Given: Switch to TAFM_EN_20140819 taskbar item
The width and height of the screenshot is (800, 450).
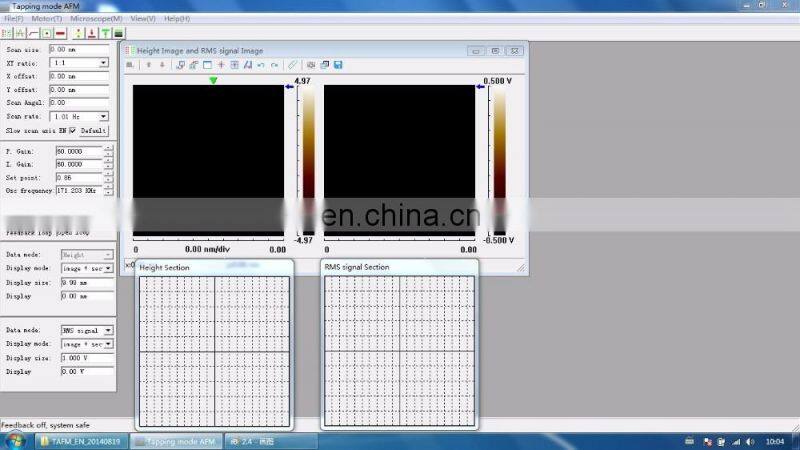Looking at the screenshot, I should coord(82,441).
